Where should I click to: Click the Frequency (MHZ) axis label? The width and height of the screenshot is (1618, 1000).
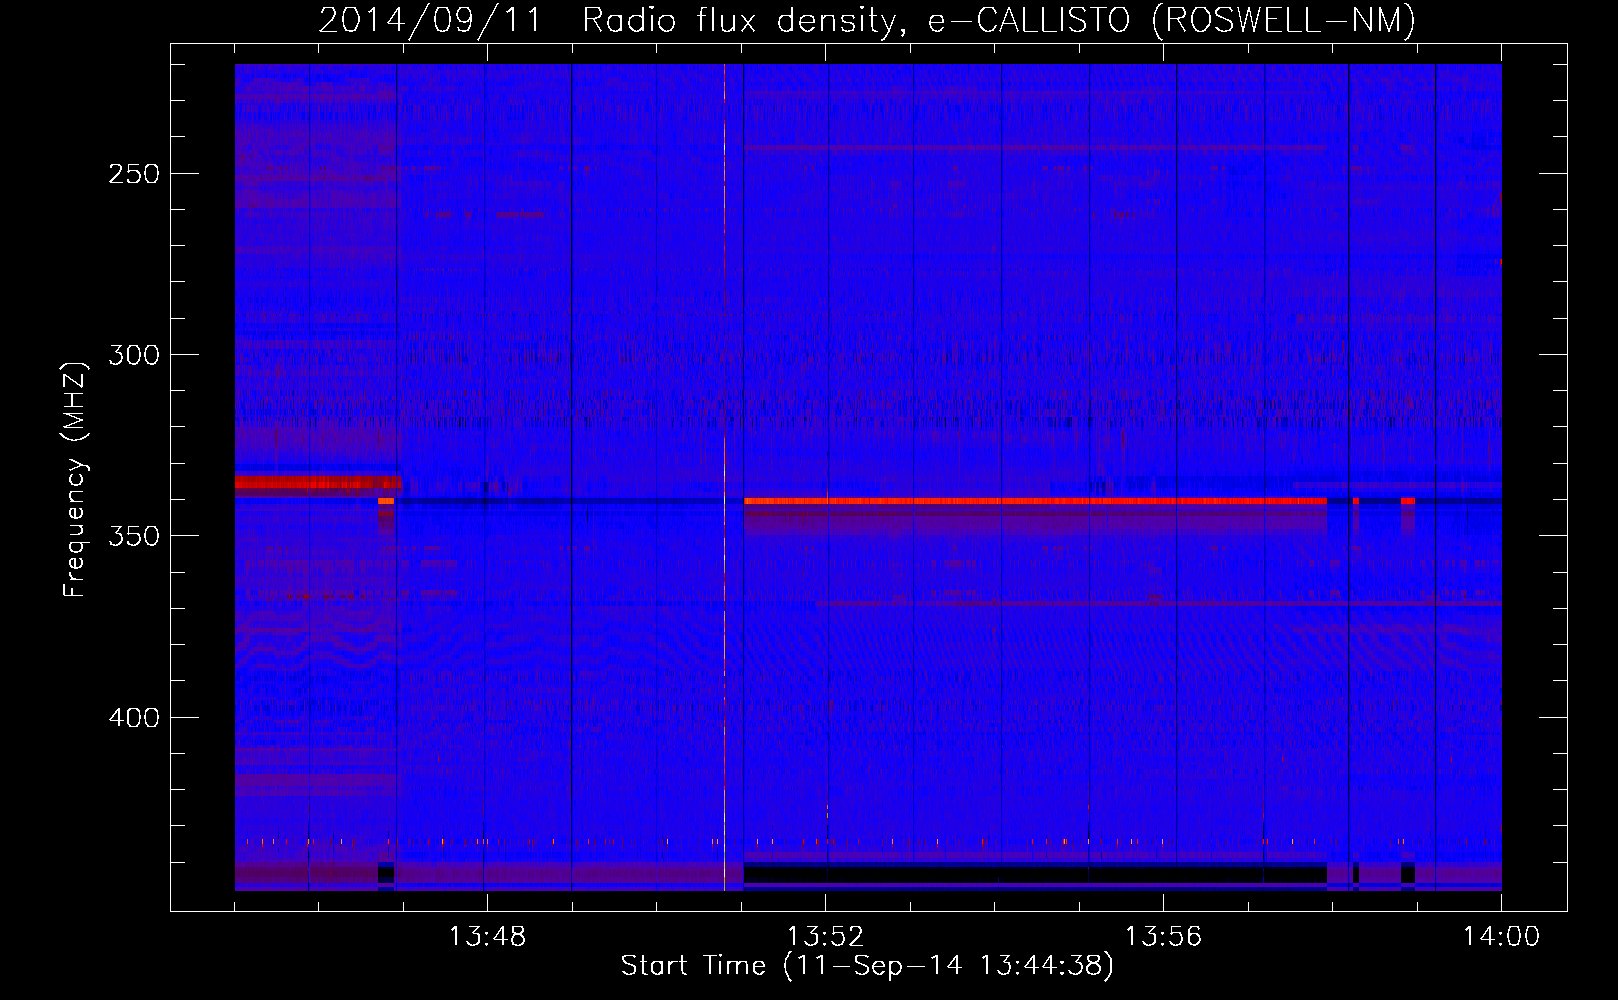coord(75,479)
